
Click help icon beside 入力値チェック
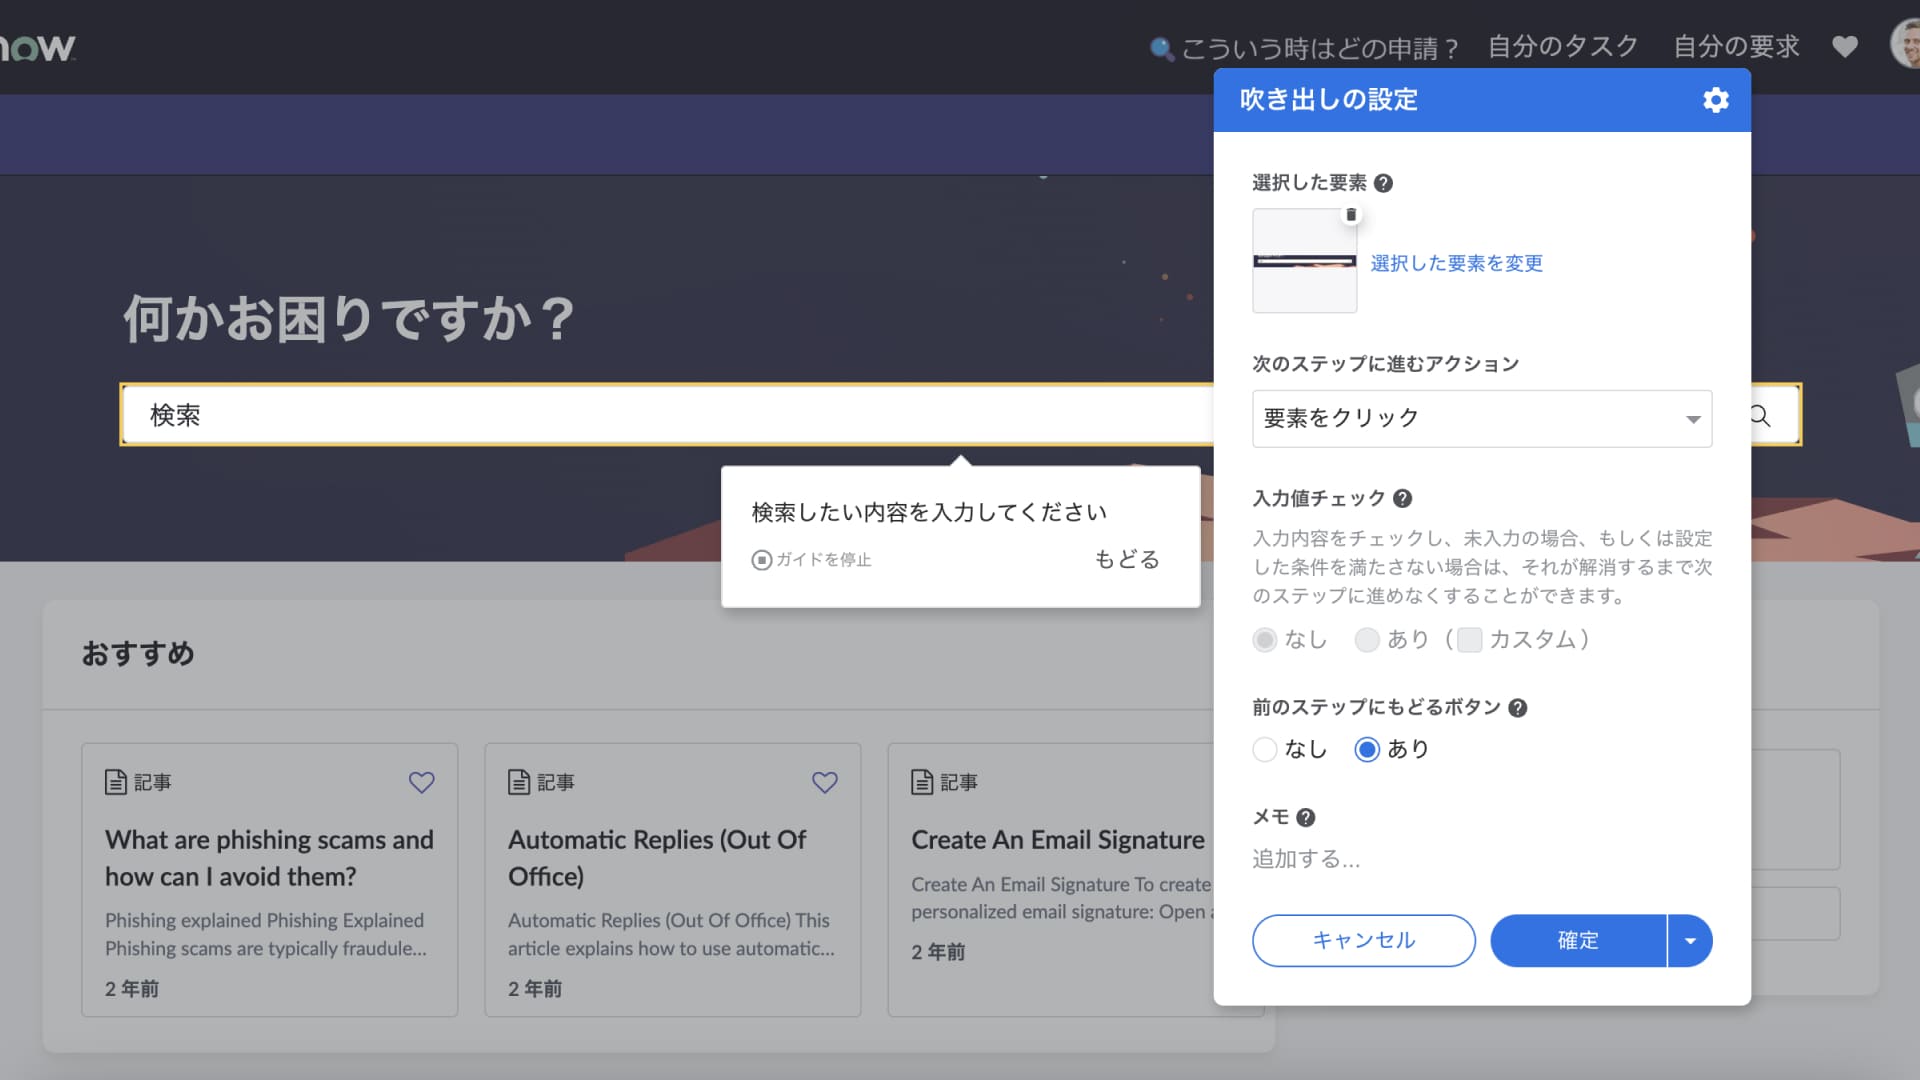click(x=1402, y=498)
